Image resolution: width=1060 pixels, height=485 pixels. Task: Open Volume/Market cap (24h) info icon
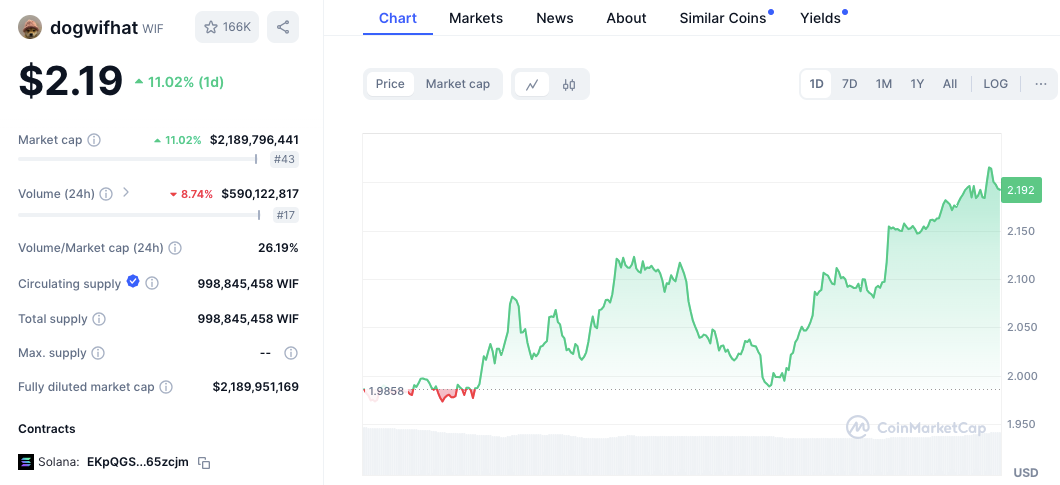click(174, 248)
